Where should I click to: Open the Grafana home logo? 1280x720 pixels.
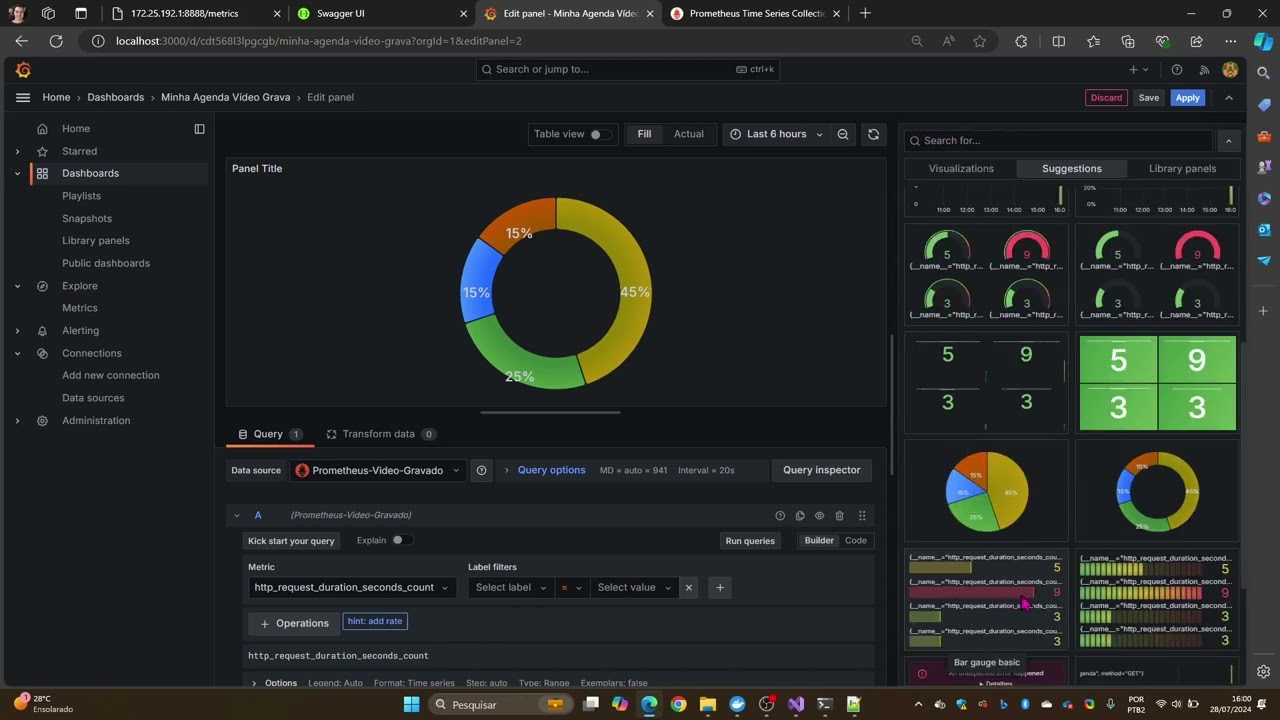click(23, 70)
